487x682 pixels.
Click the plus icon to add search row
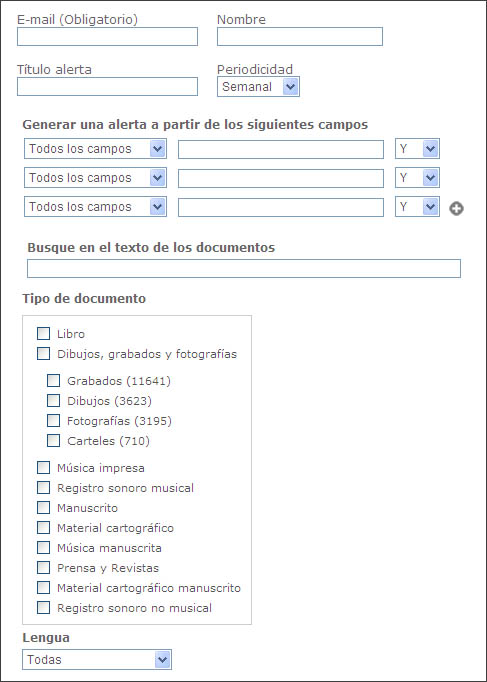[x=456, y=209]
